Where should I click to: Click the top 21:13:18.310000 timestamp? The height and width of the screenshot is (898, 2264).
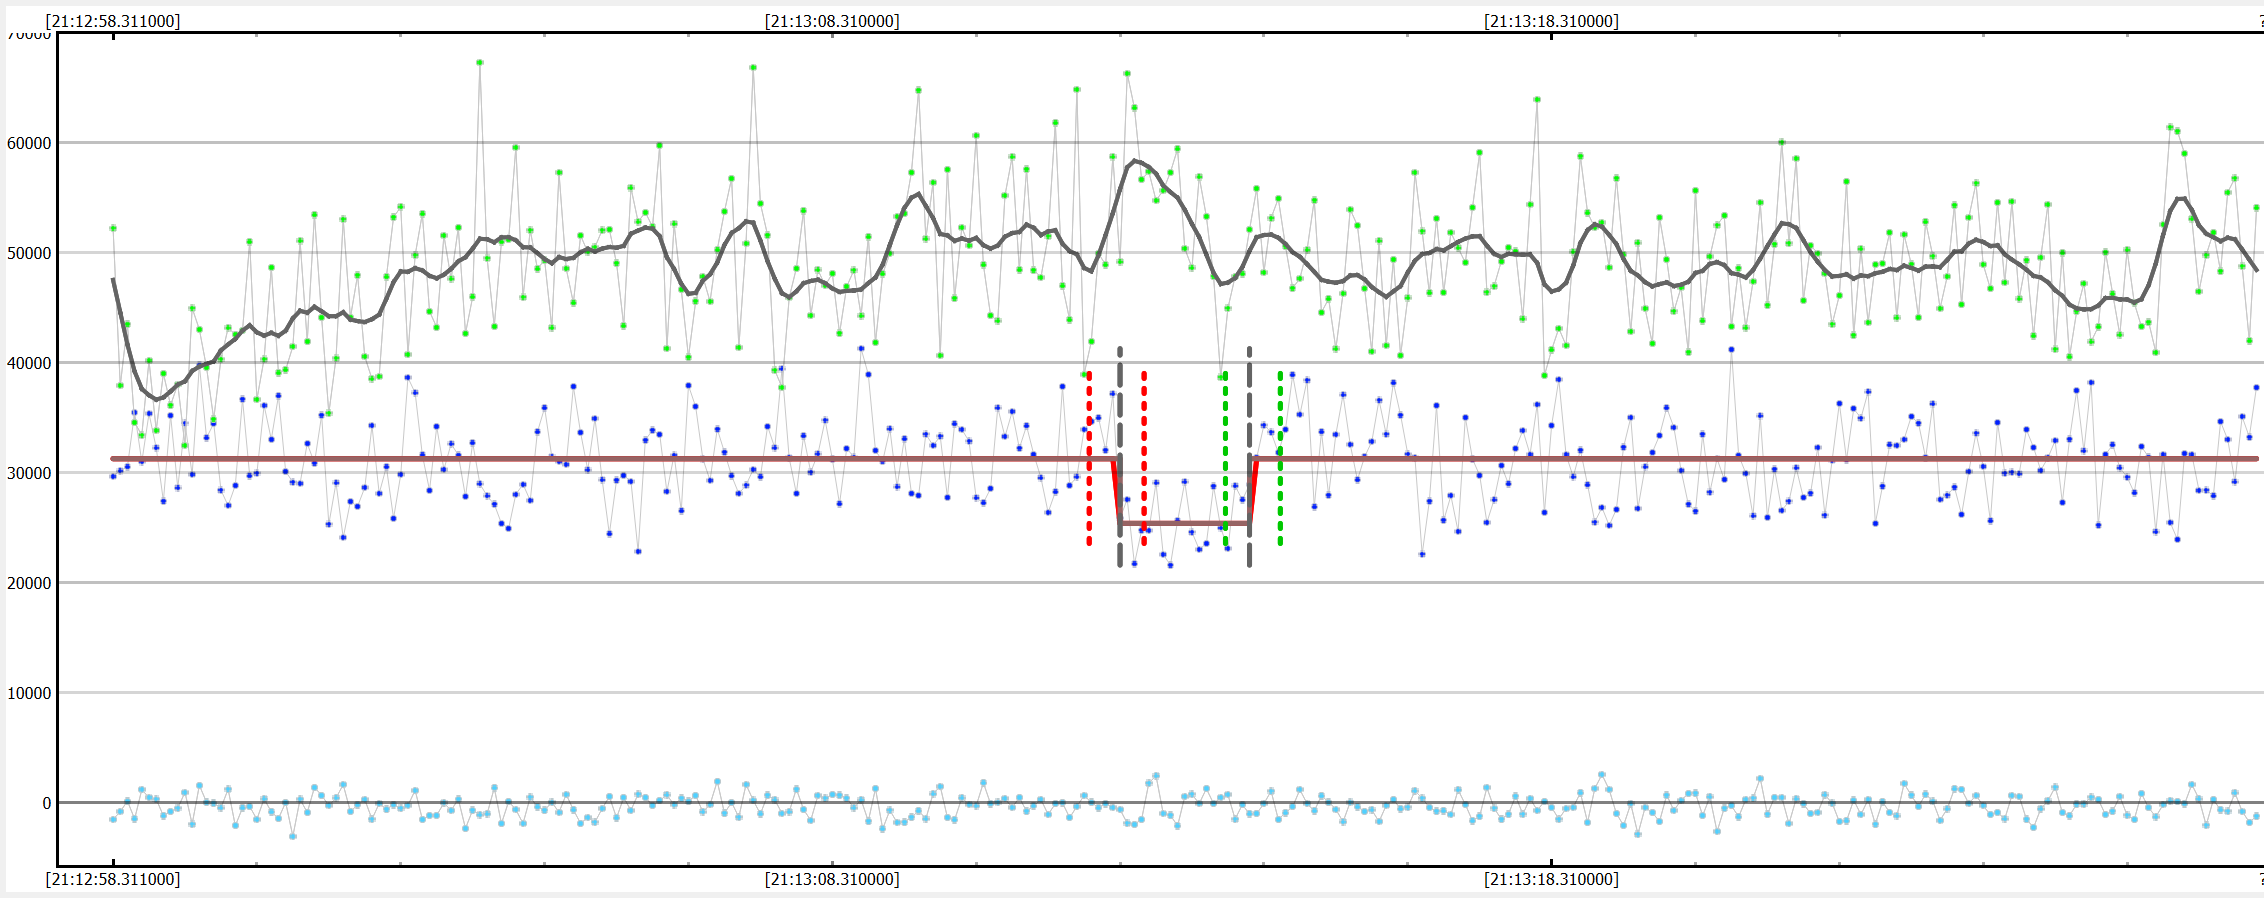coord(1551,21)
